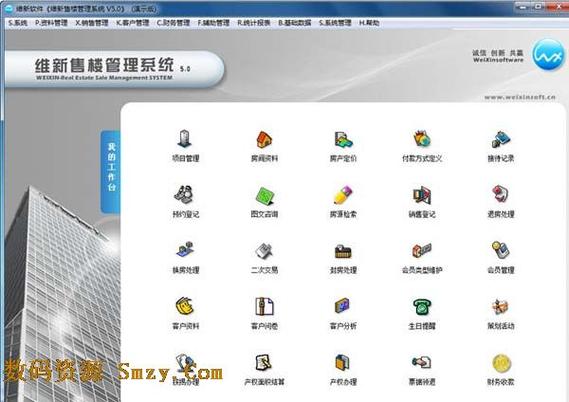
Task: Open the S.系统 menu
Action: [x=17, y=23]
